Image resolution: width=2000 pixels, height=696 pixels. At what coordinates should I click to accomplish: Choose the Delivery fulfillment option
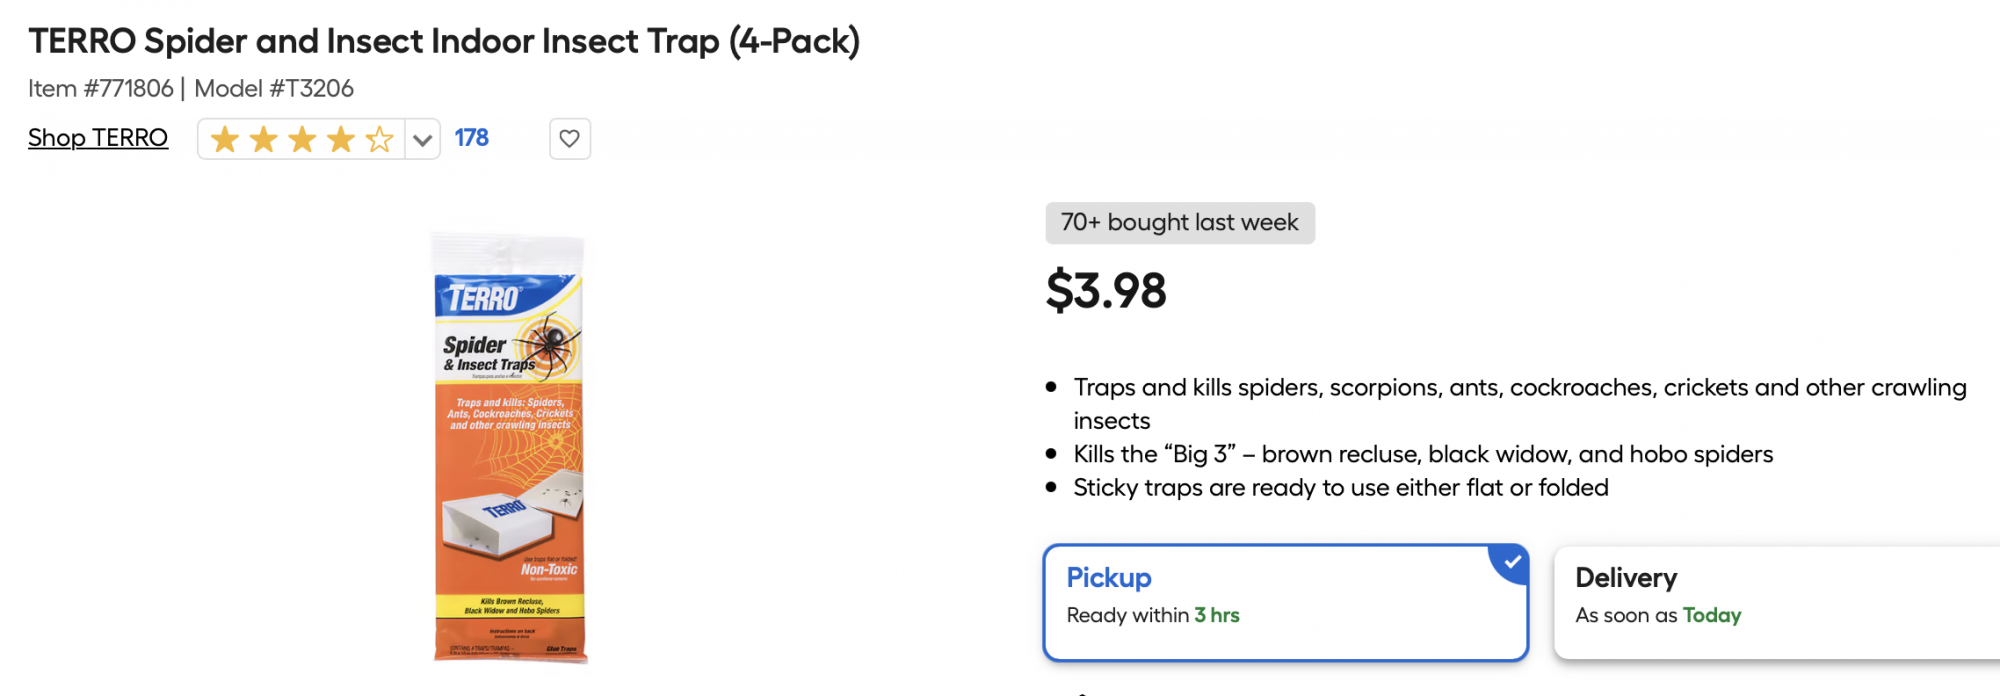tap(1778, 602)
